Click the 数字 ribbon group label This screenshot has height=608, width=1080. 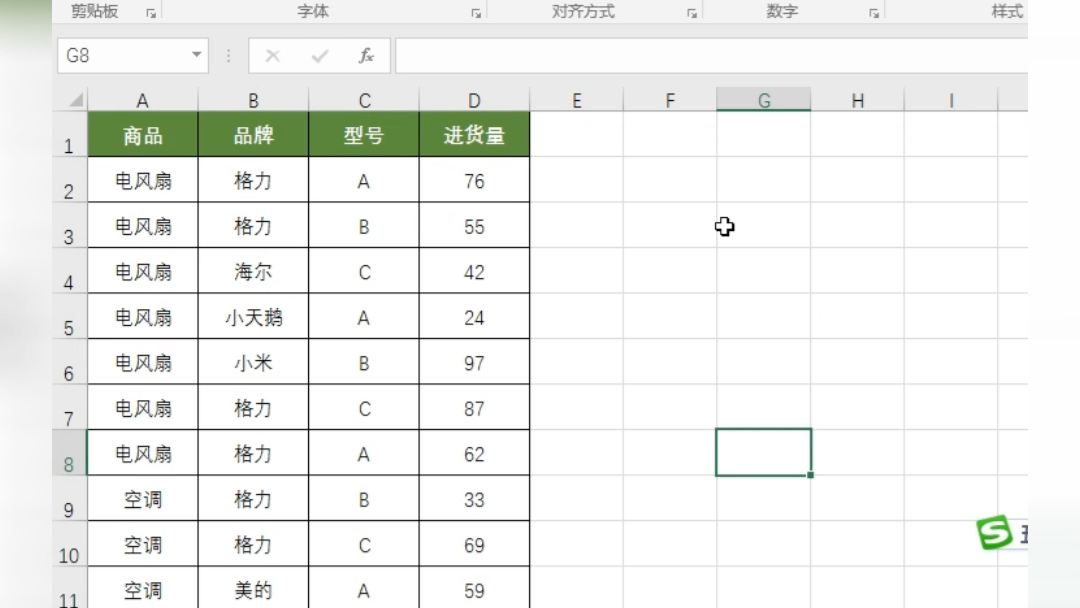pos(781,11)
